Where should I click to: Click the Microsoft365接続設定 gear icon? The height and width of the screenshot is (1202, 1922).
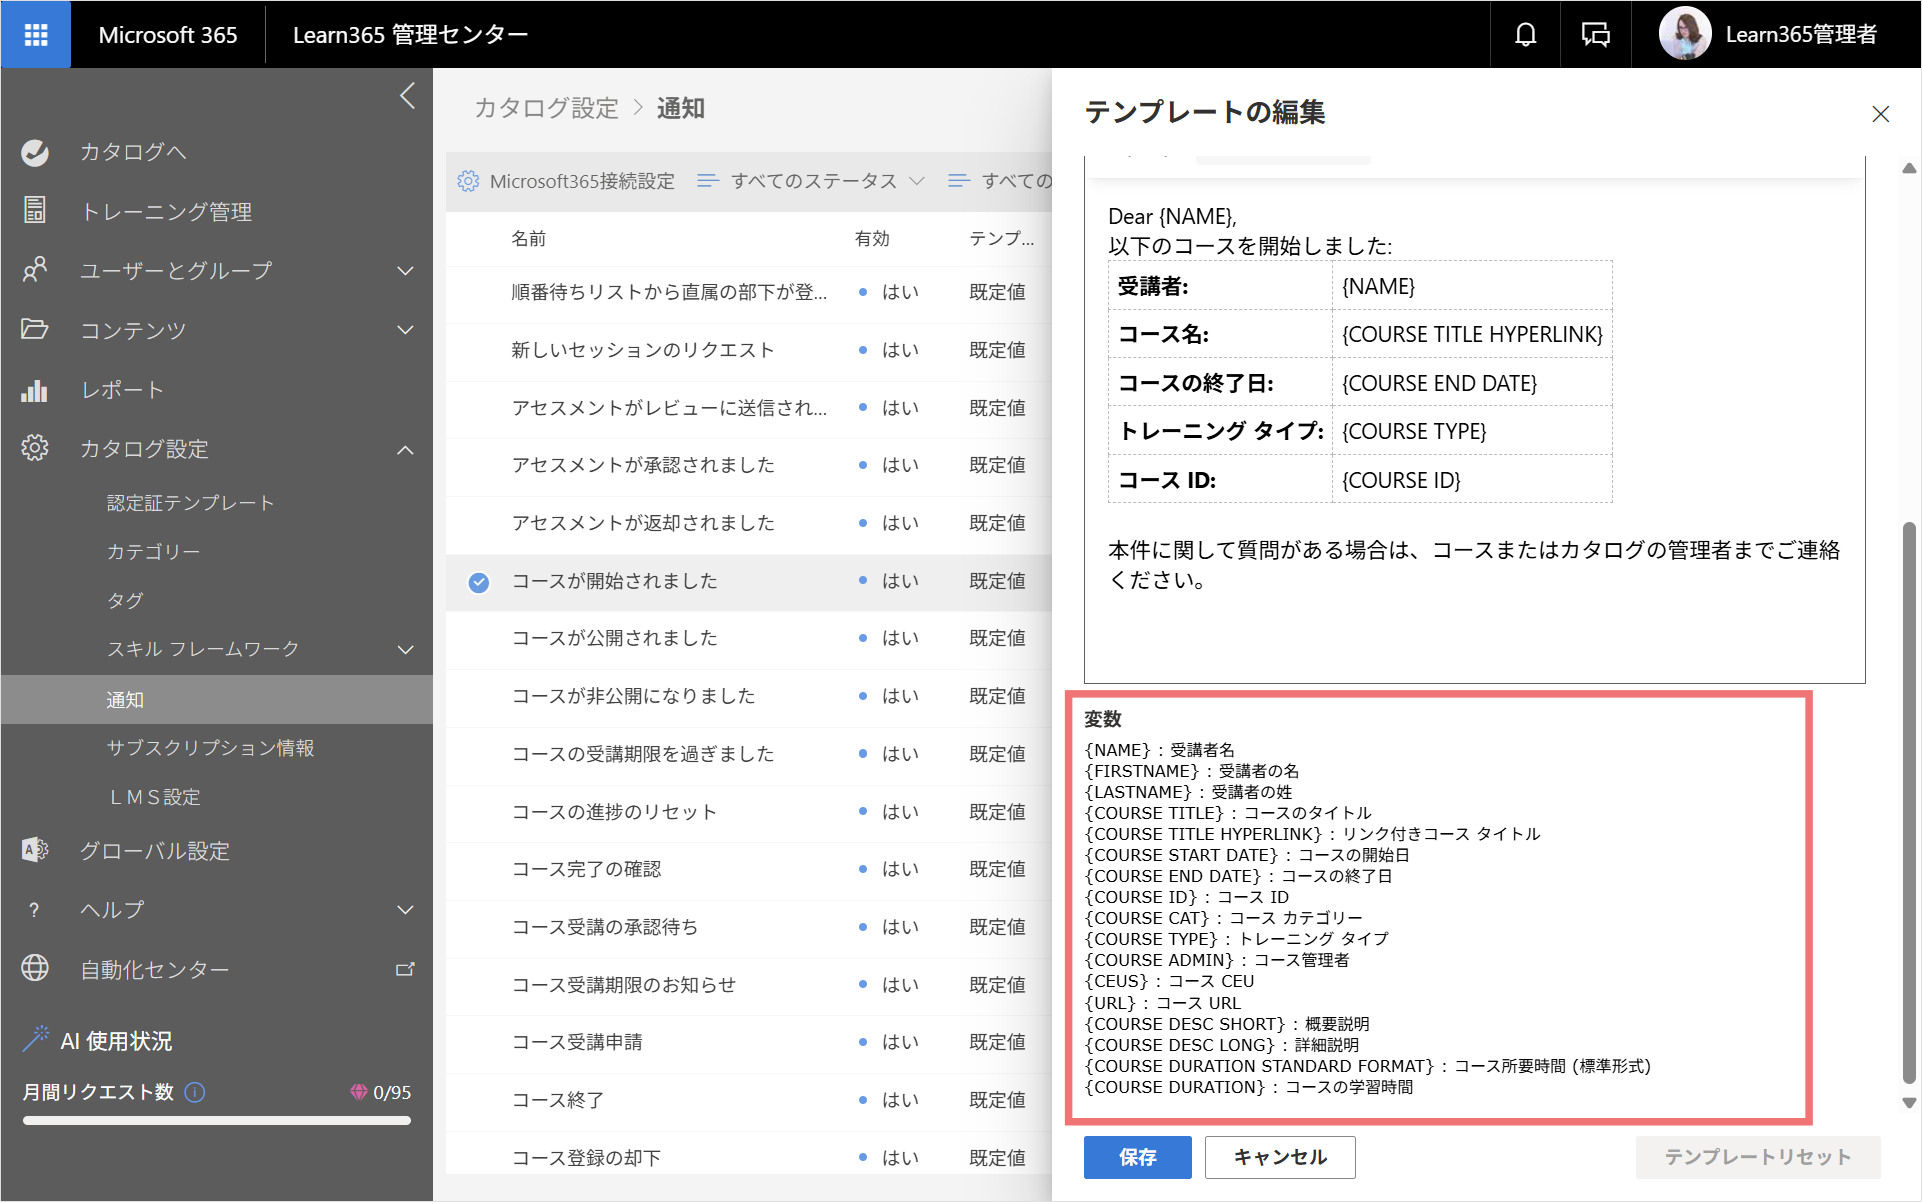pyautogui.click(x=468, y=181)
